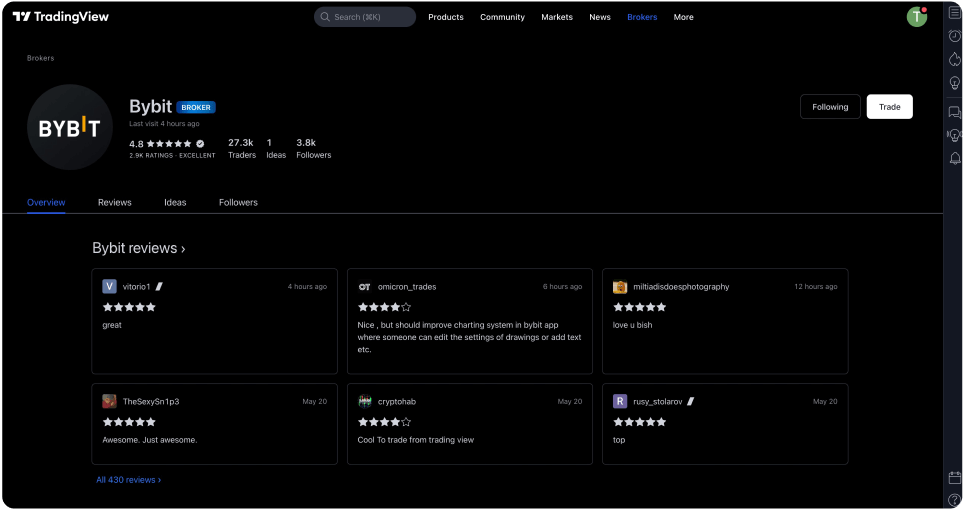
Task: Click the white Trade button
Action: click(x=889, y=107)
